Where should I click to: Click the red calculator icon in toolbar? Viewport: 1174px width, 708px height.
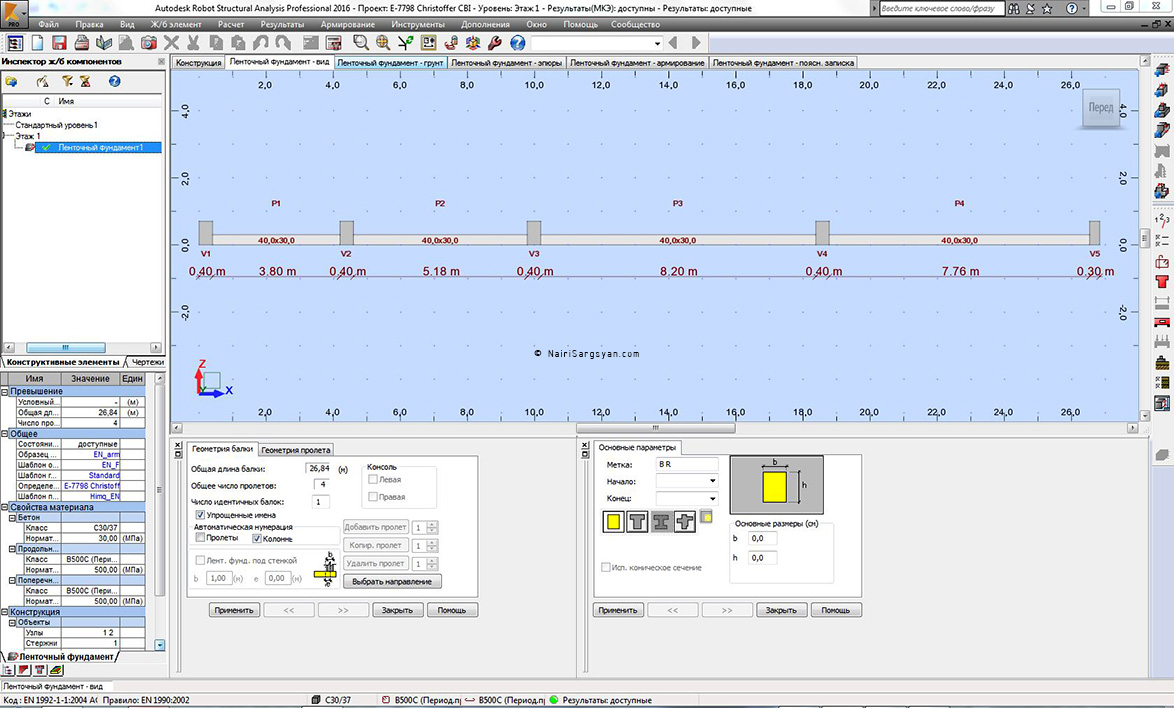[x=334, y=43]
